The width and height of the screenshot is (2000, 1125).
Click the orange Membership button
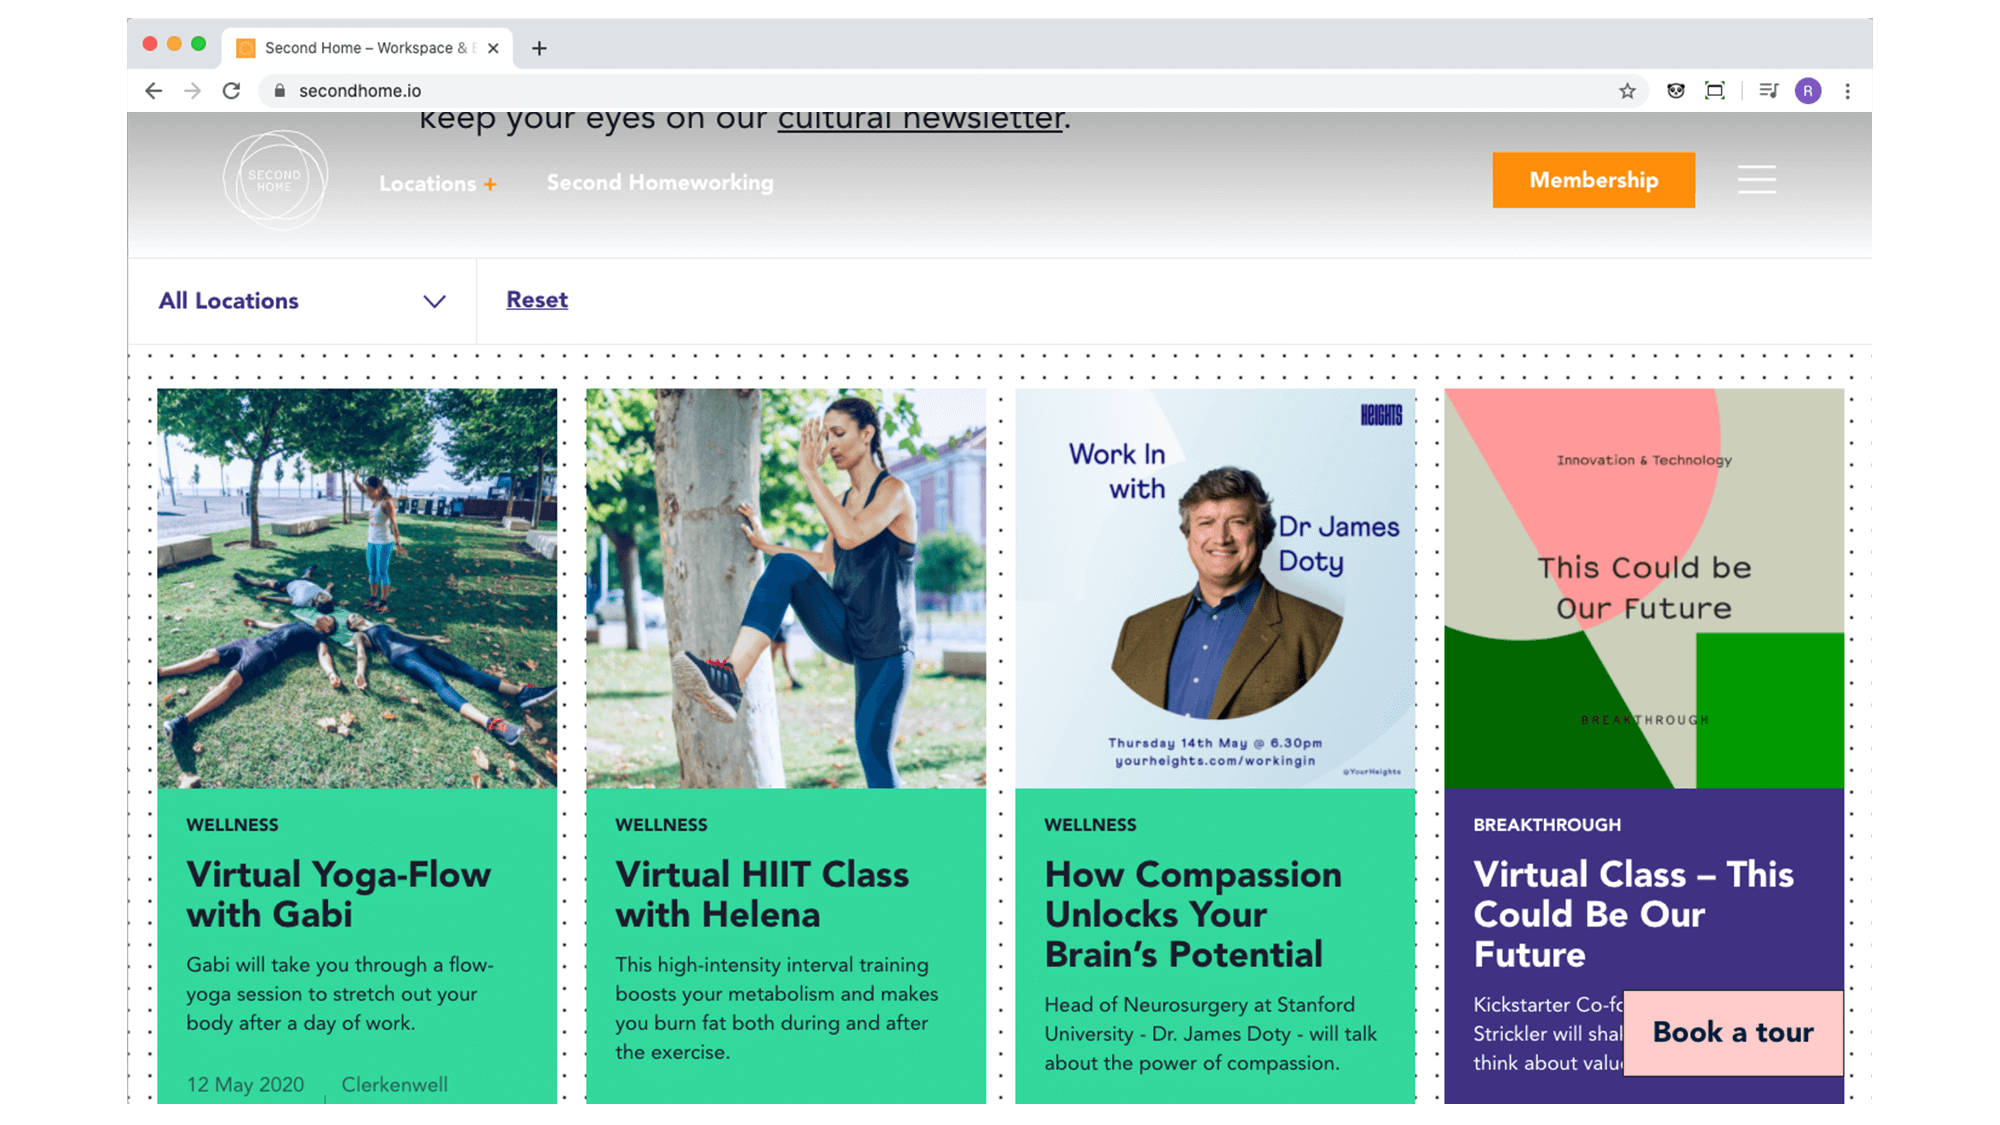(1593, 180)
